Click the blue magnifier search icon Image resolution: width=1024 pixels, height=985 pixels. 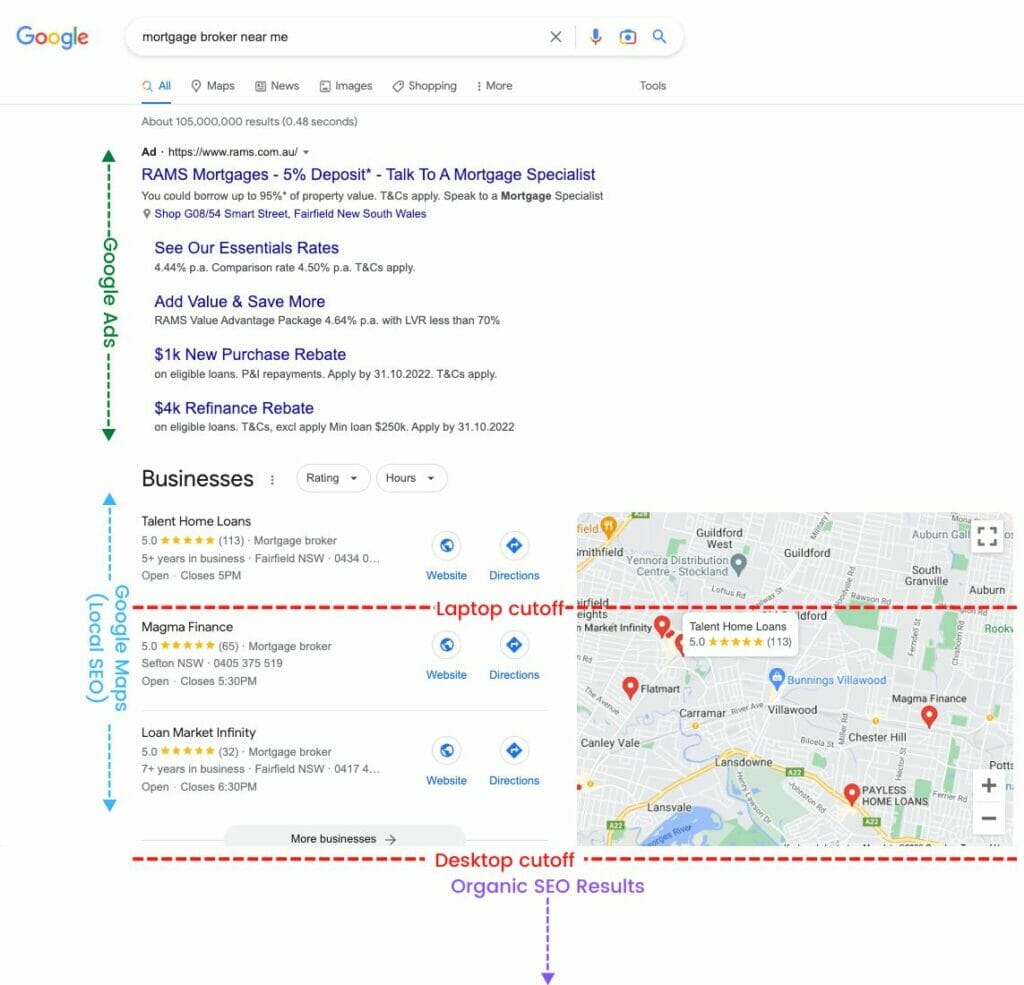pyautogui.click(x=660, y=37)
